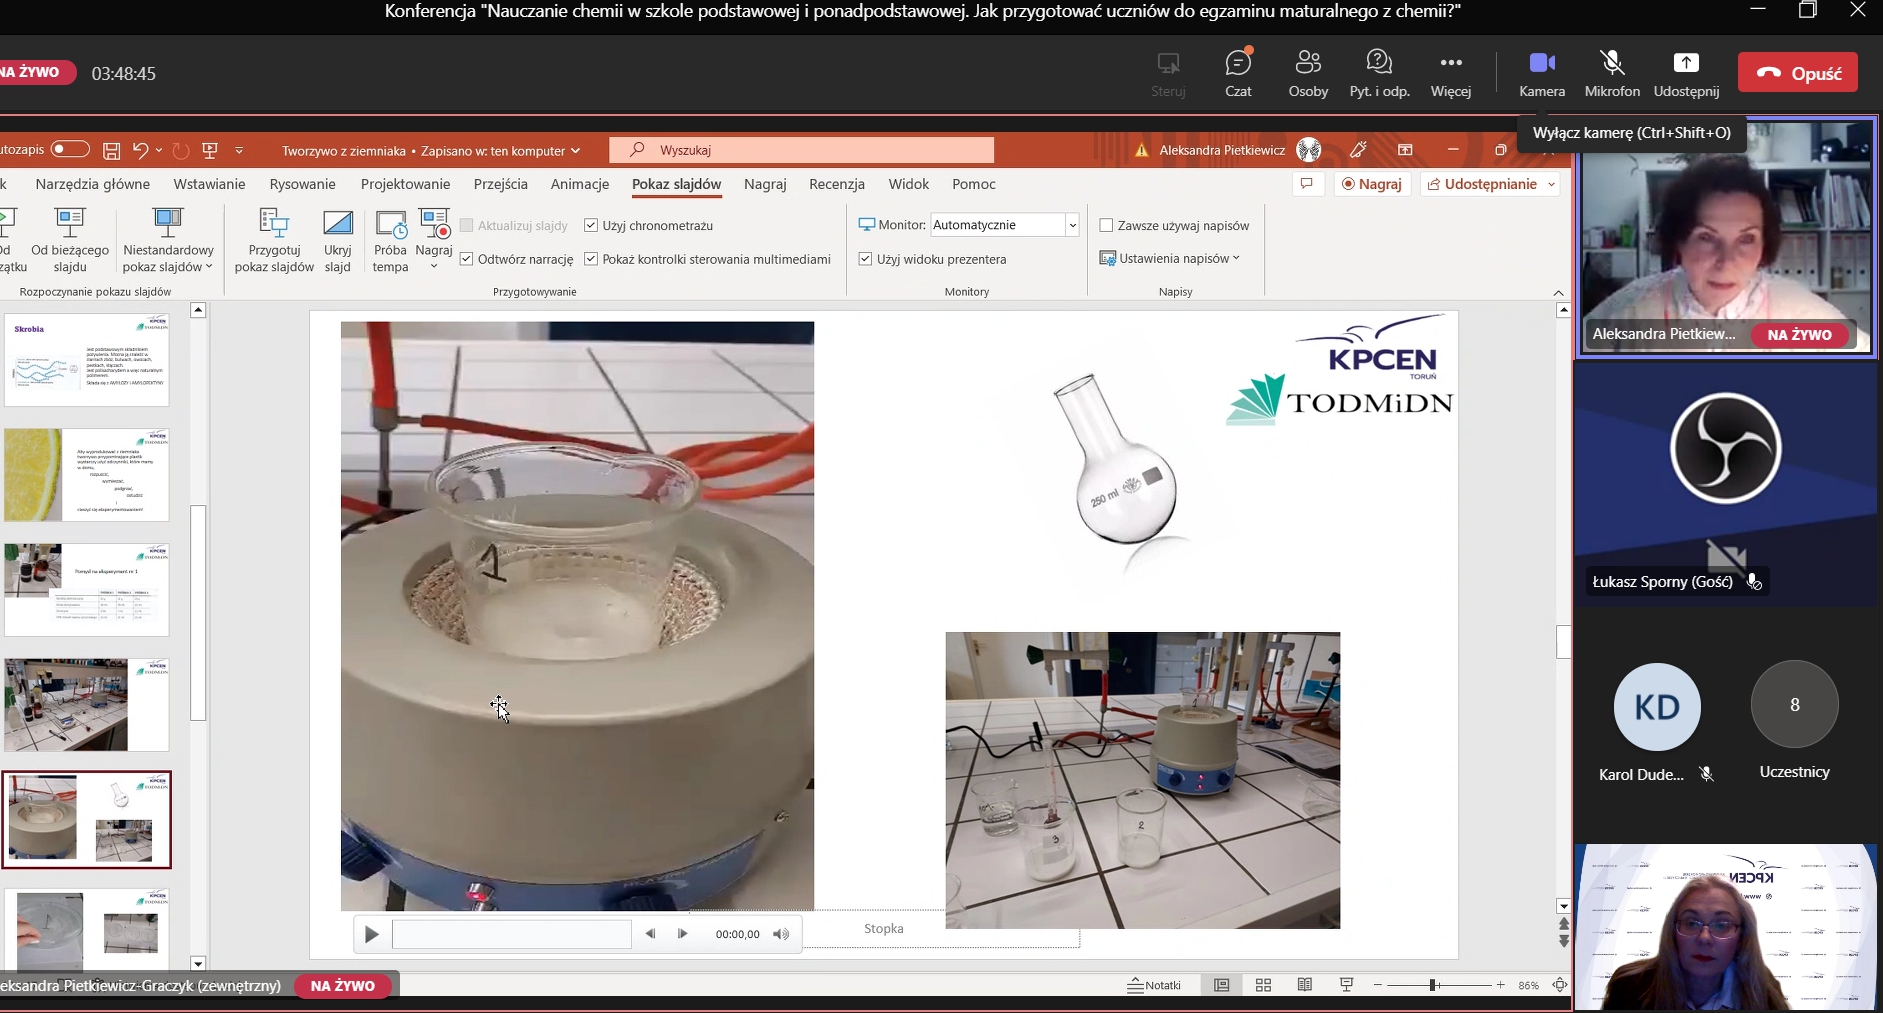Turn off the Kamera
The height and width of the screenshot is (1013, 1883).
point(1542,73)
